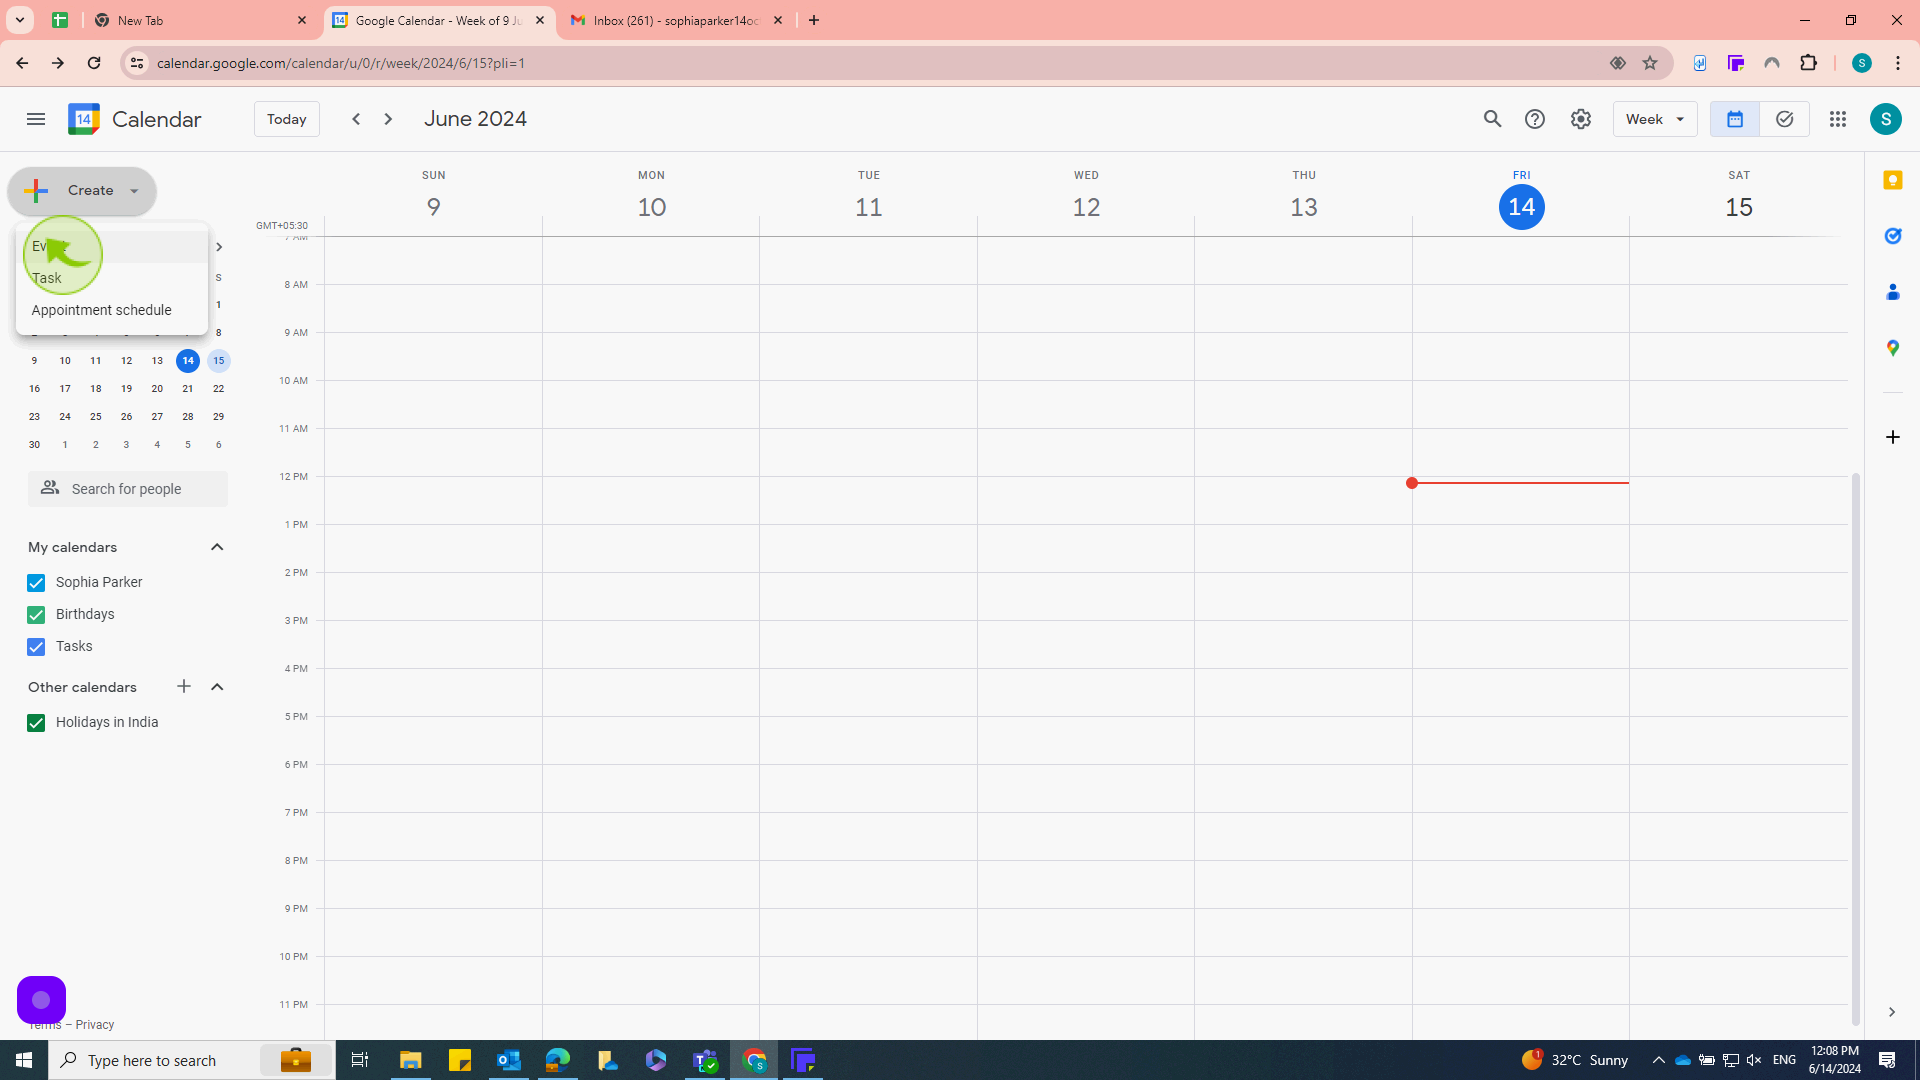Open the Settings gear menu

pos(1580,119)
